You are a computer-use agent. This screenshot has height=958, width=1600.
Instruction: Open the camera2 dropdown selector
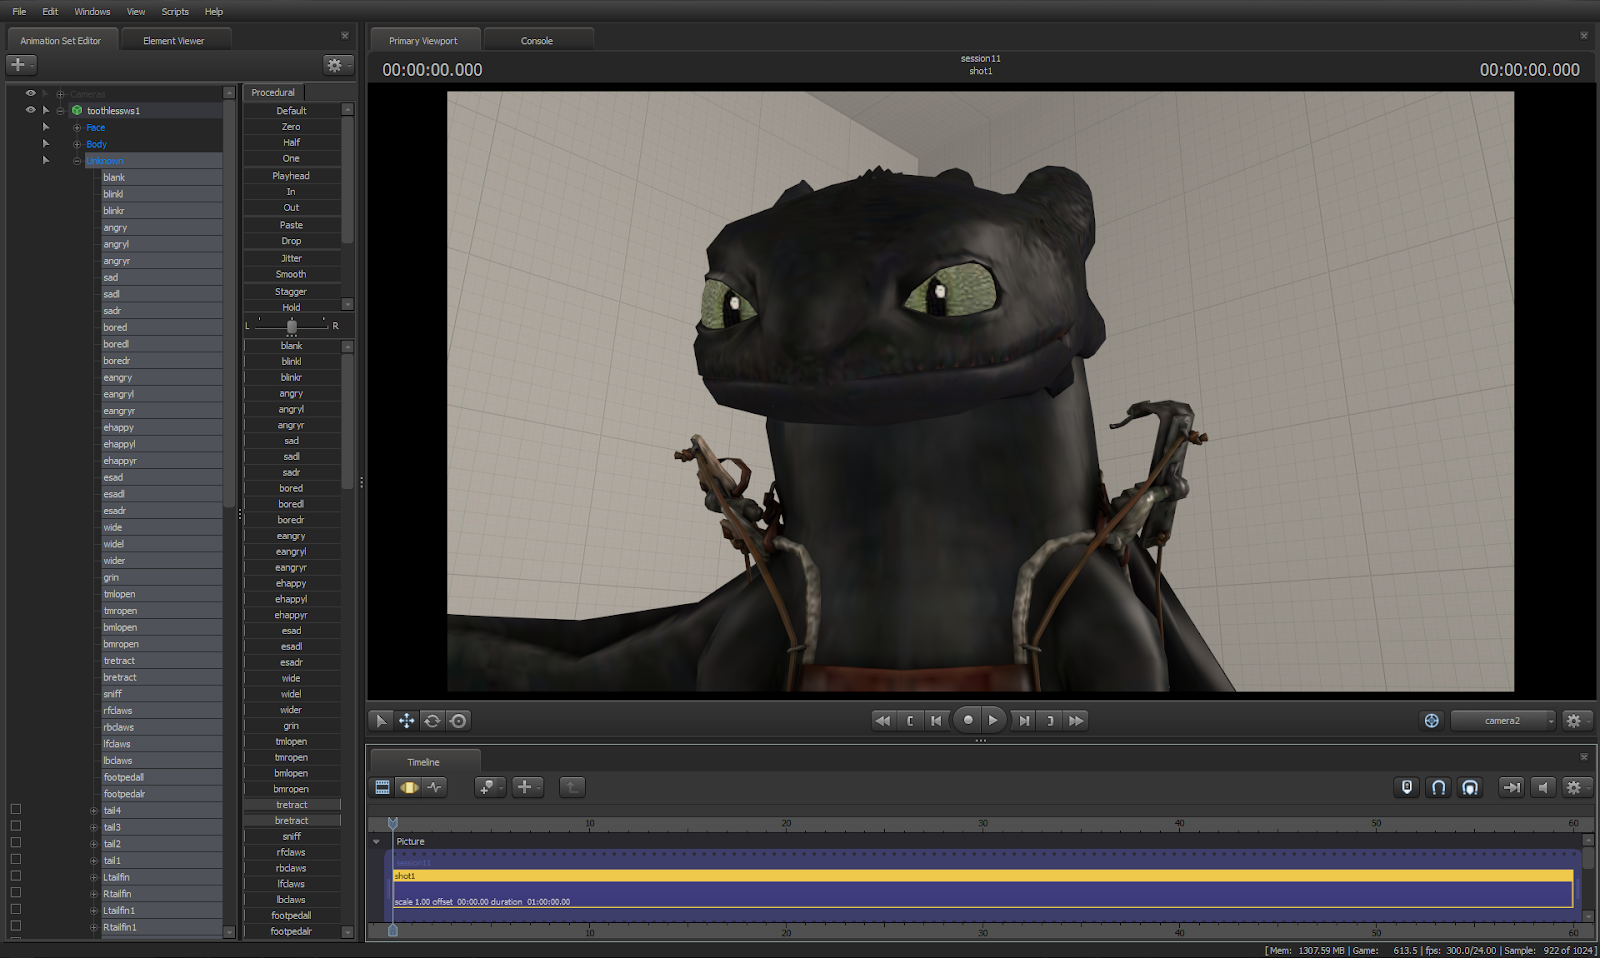click(1502, 720)
